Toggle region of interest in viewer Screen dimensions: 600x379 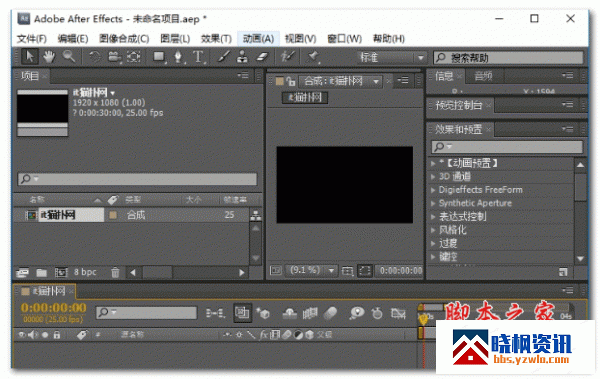point(365,271)
